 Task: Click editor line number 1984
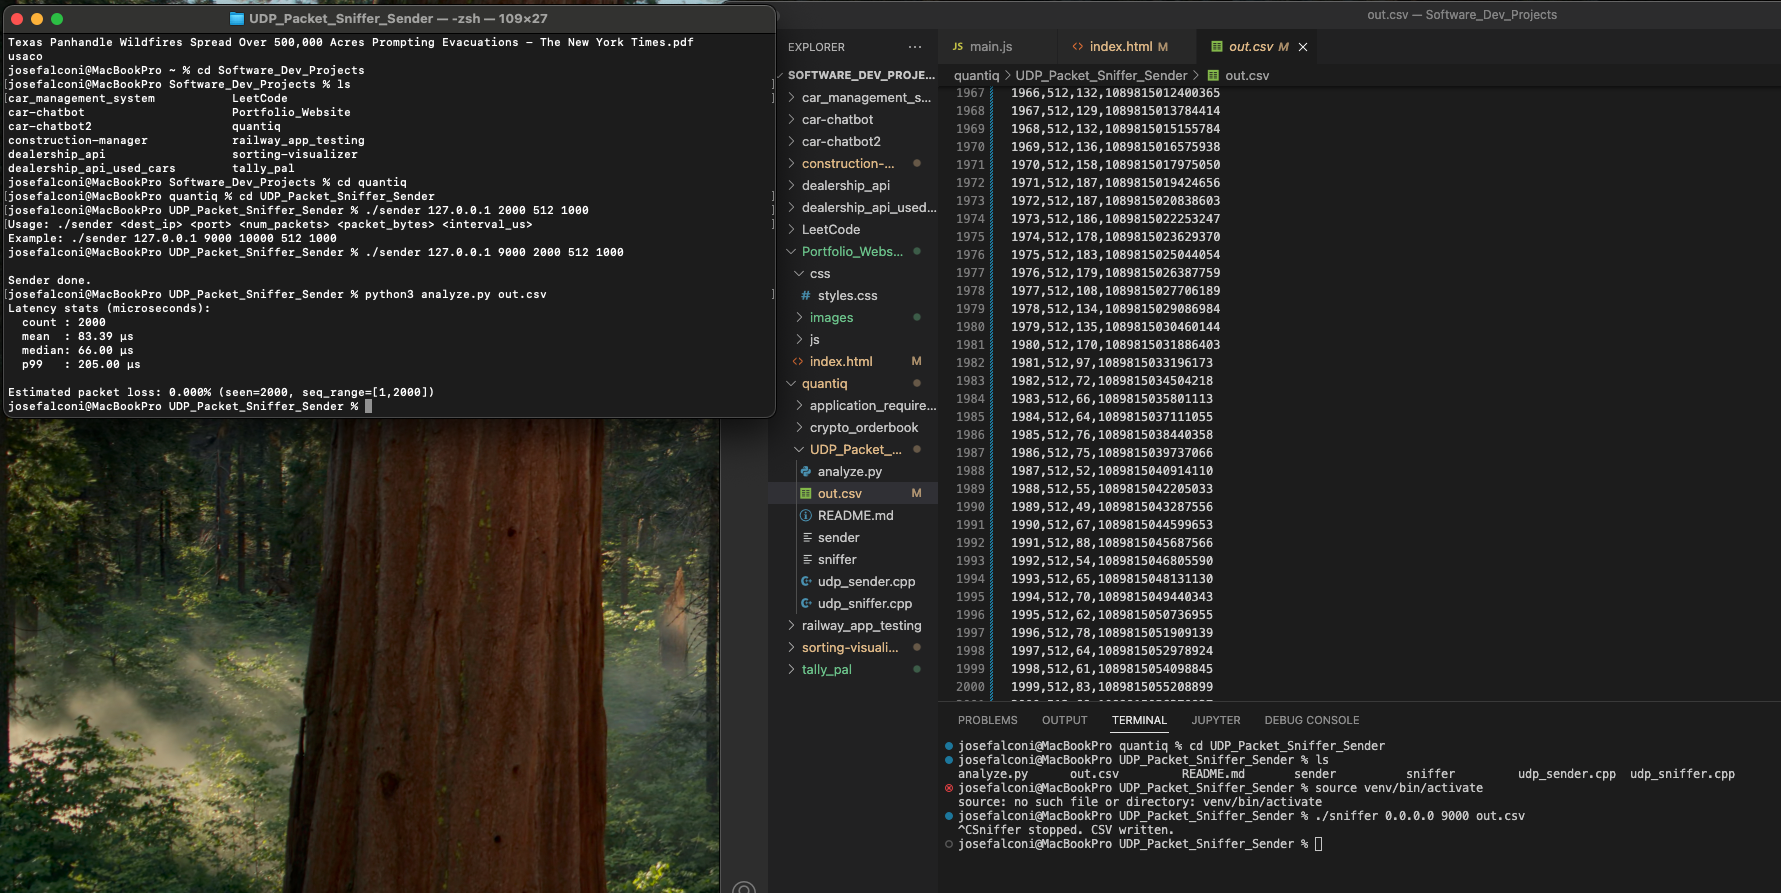pyautogui.click(x=970, y=399)
